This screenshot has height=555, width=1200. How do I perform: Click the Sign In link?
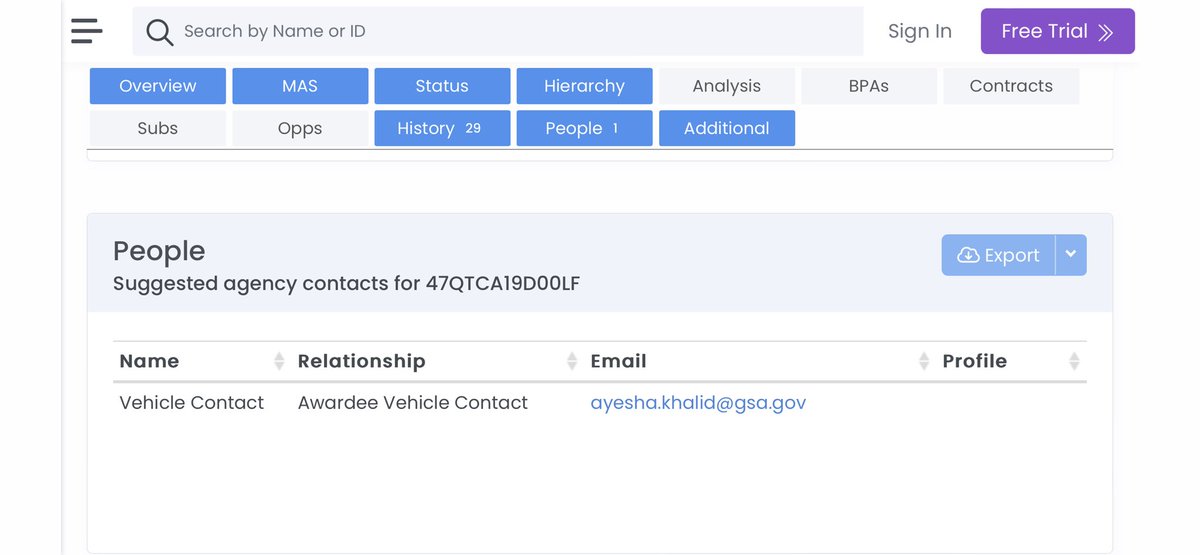coord(919,31)
